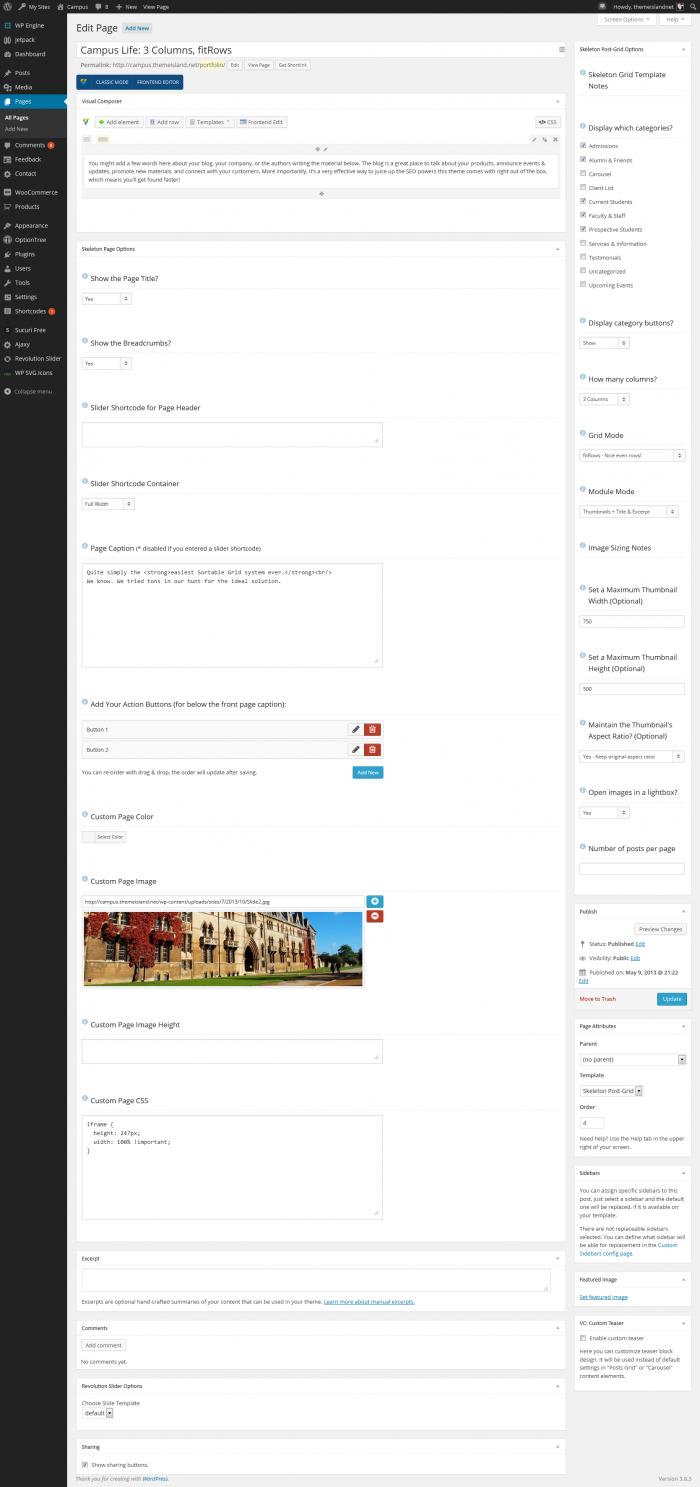Click the WordPress logo in the admin bar
The height and width of the screenshot is (1487, 700).
tap(8, 6)
